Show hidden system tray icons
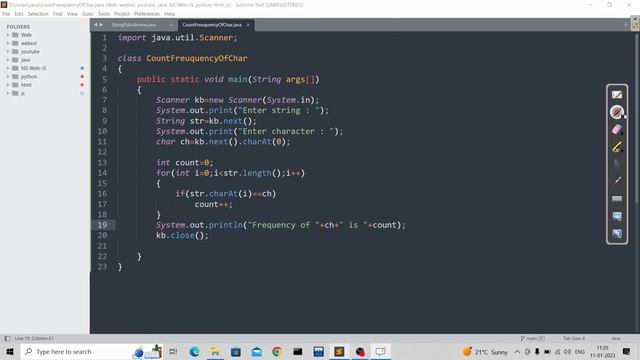The height and width of the screenshot is (360, 640). [x=517, y=351]
